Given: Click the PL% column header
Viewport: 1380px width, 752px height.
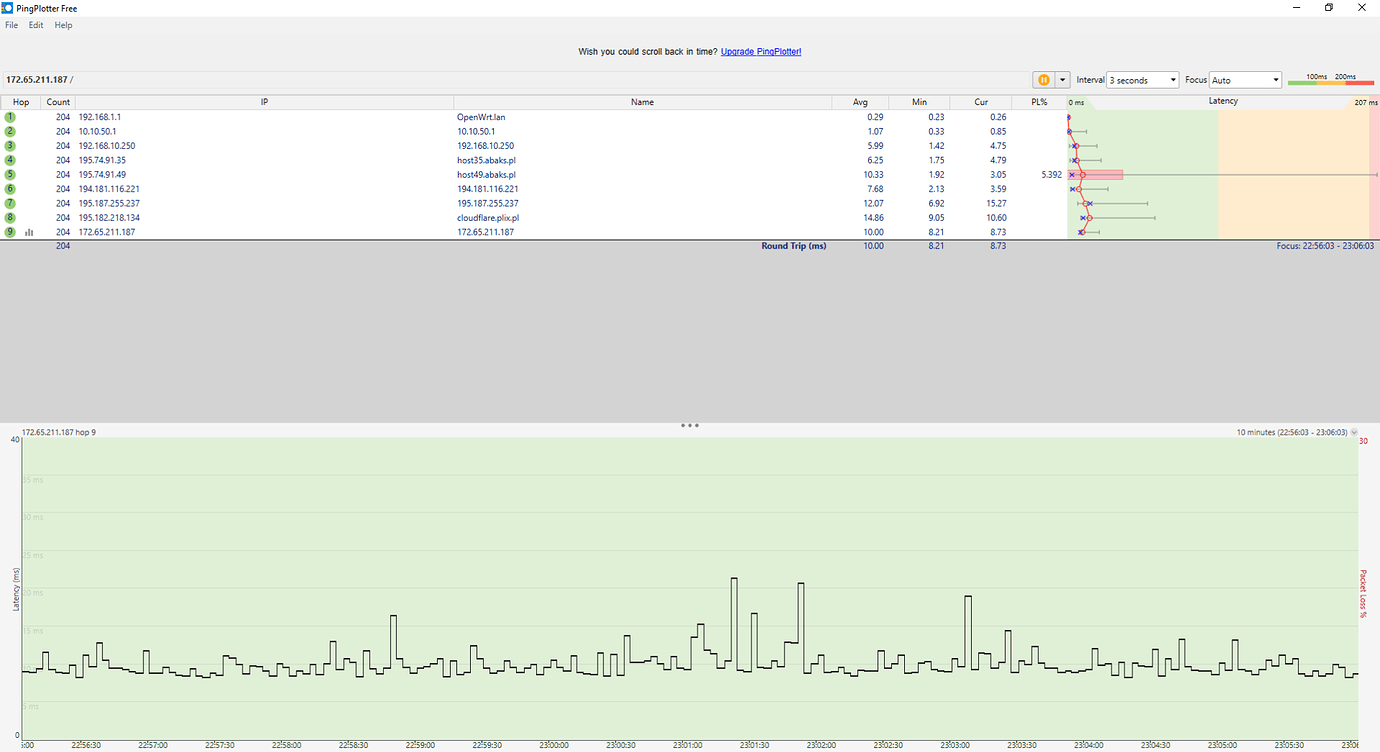Looking at the screenshot, I should tap(1039, 102).
